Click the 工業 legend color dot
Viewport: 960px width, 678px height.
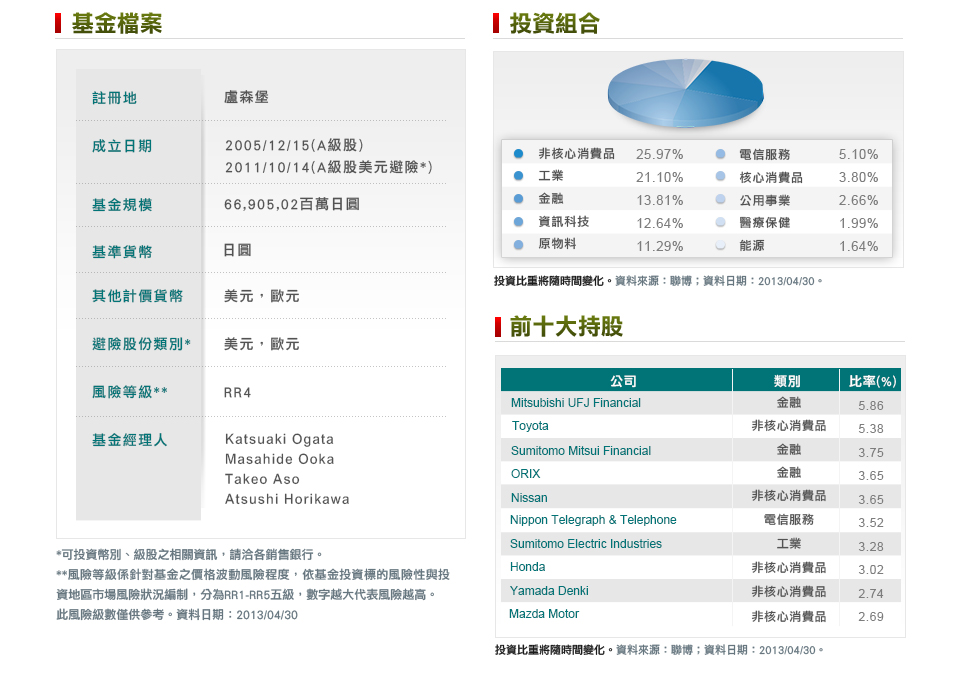518,176
